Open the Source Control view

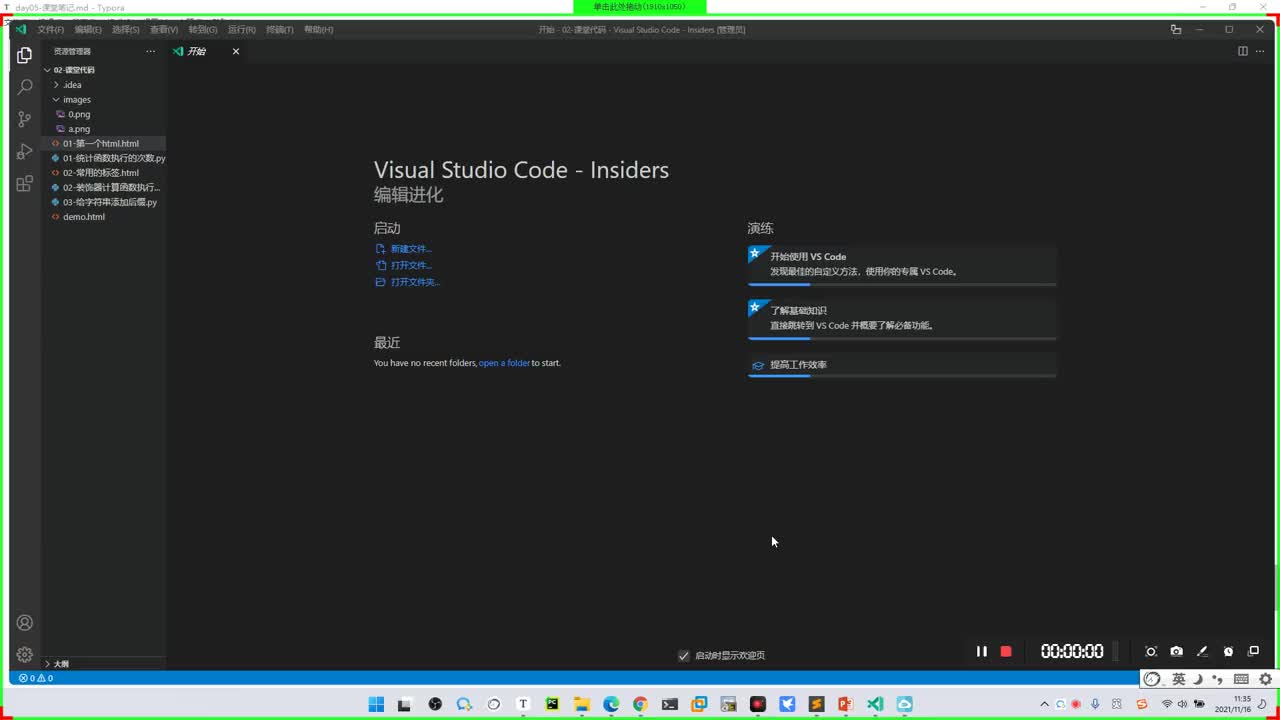[x=24, y=119]
